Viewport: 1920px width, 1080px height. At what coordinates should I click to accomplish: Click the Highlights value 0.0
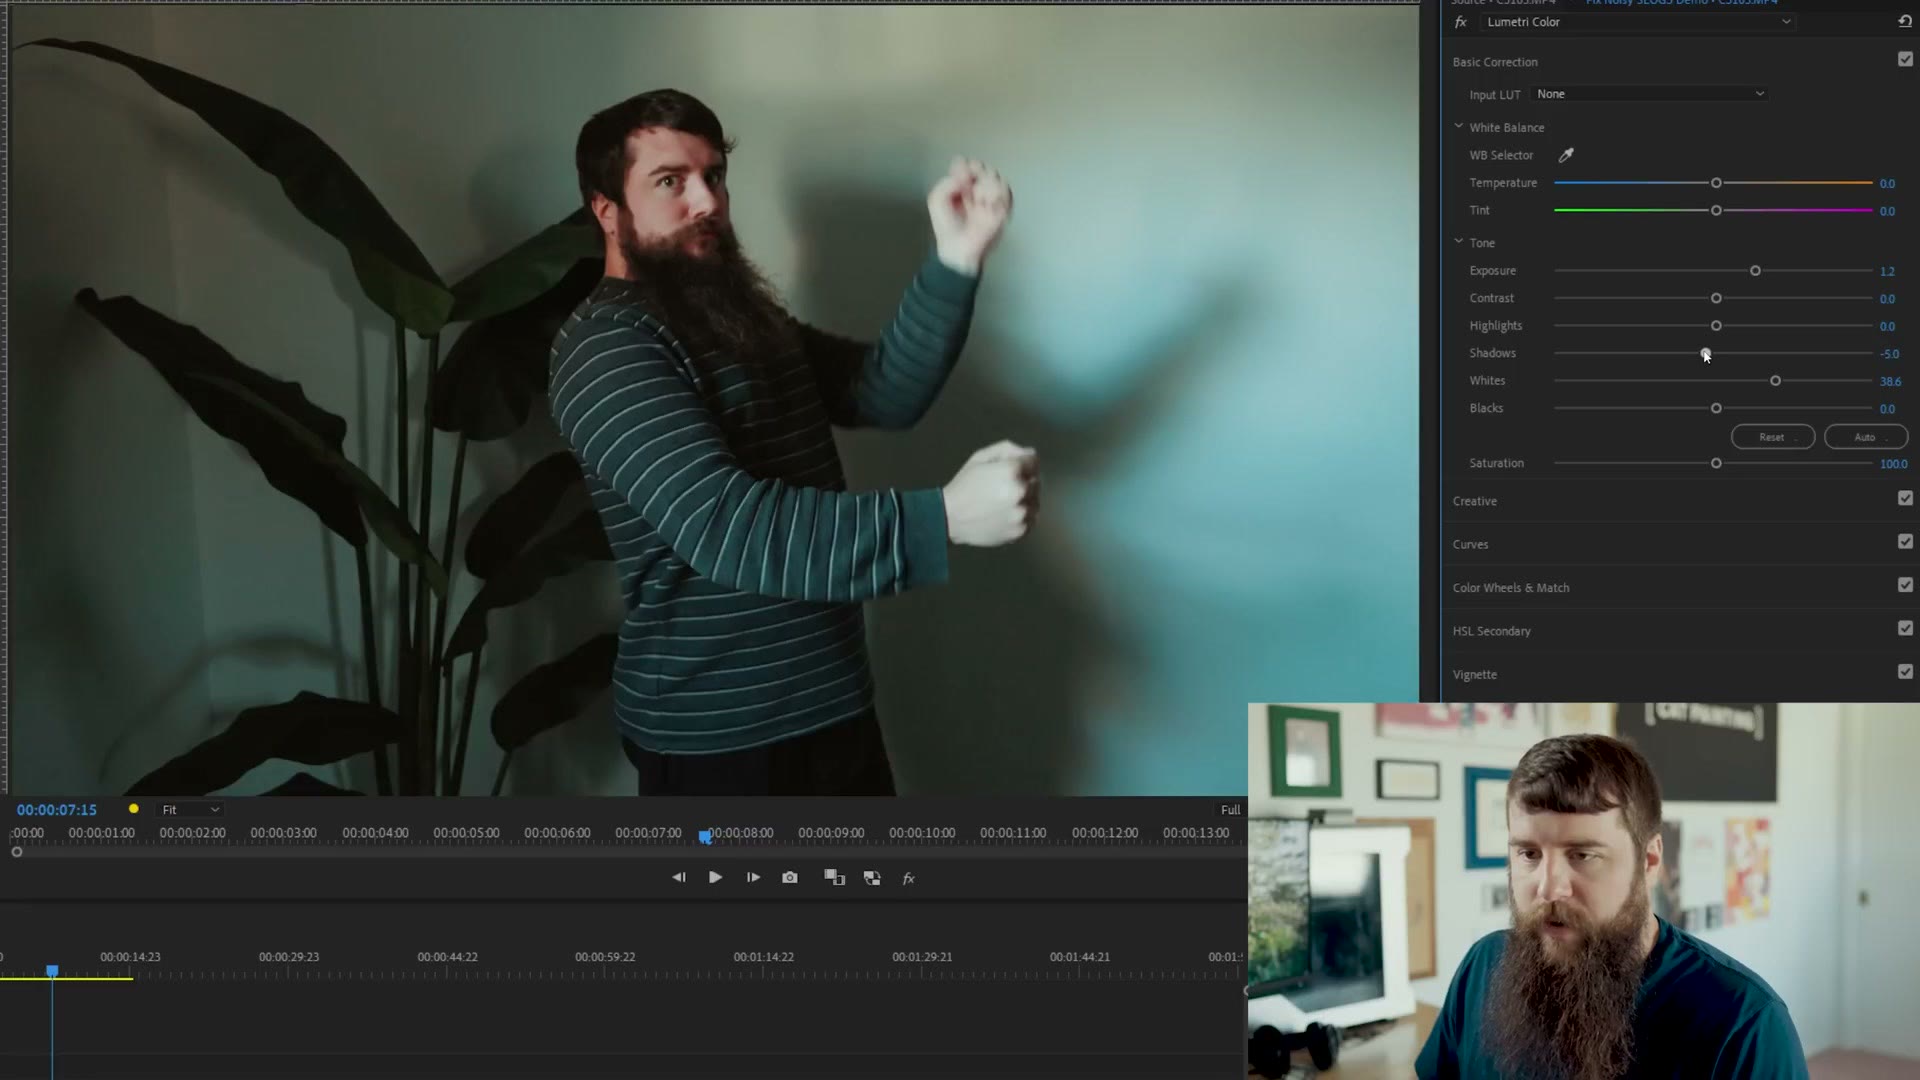coord(1887,327)
